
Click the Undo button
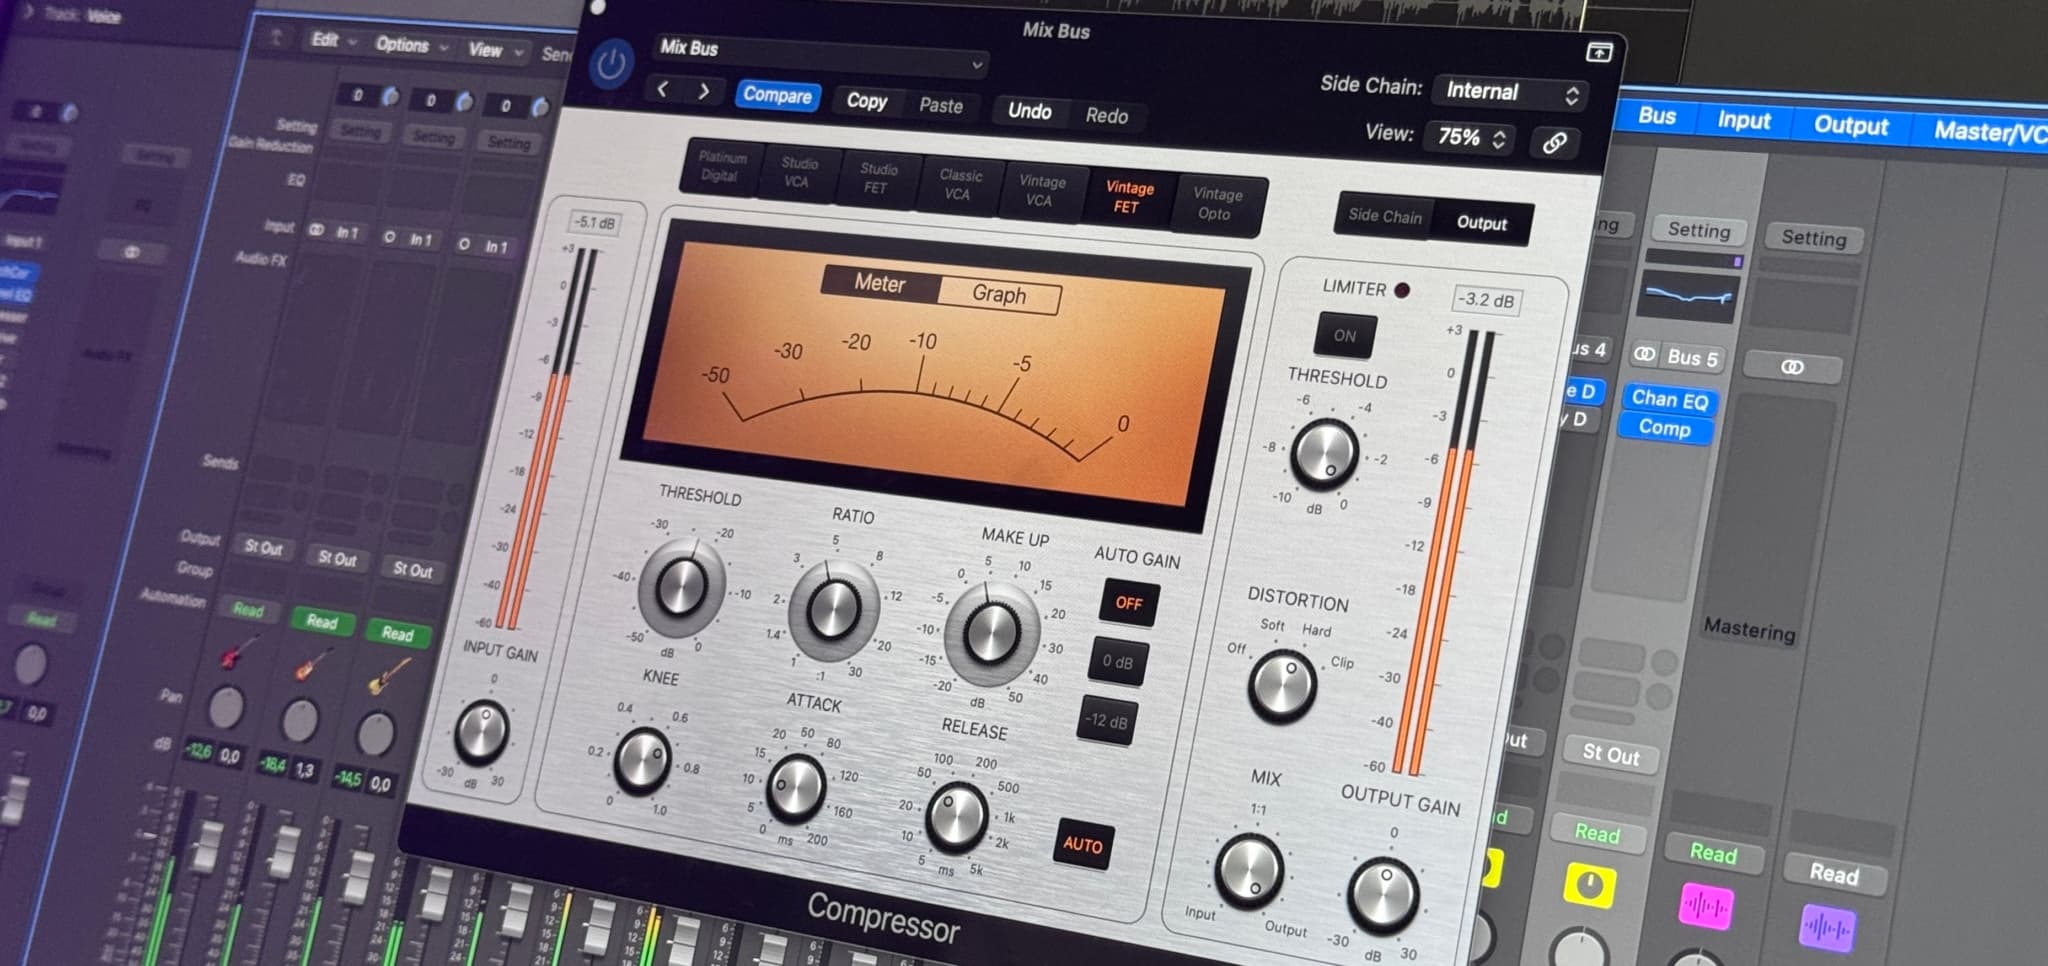[x=1029, y=112]
